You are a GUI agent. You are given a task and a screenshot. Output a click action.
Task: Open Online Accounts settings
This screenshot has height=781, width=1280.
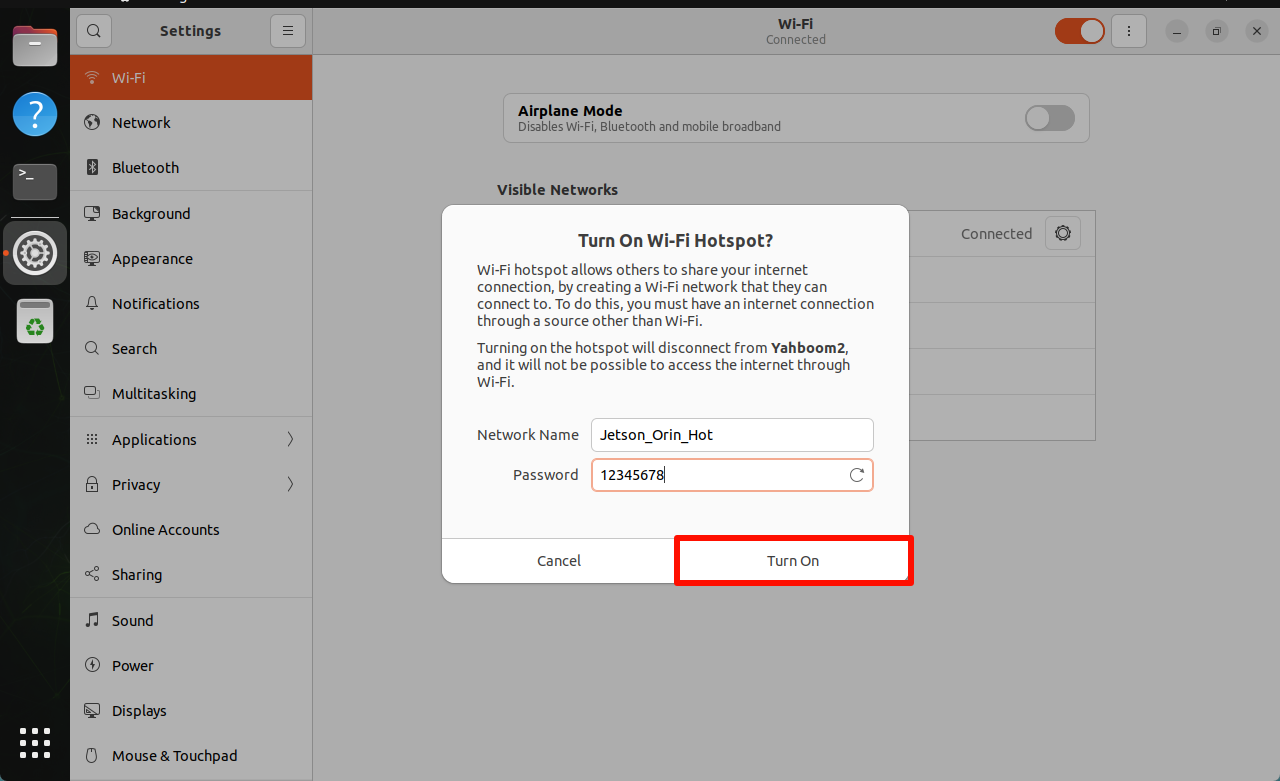191,529
